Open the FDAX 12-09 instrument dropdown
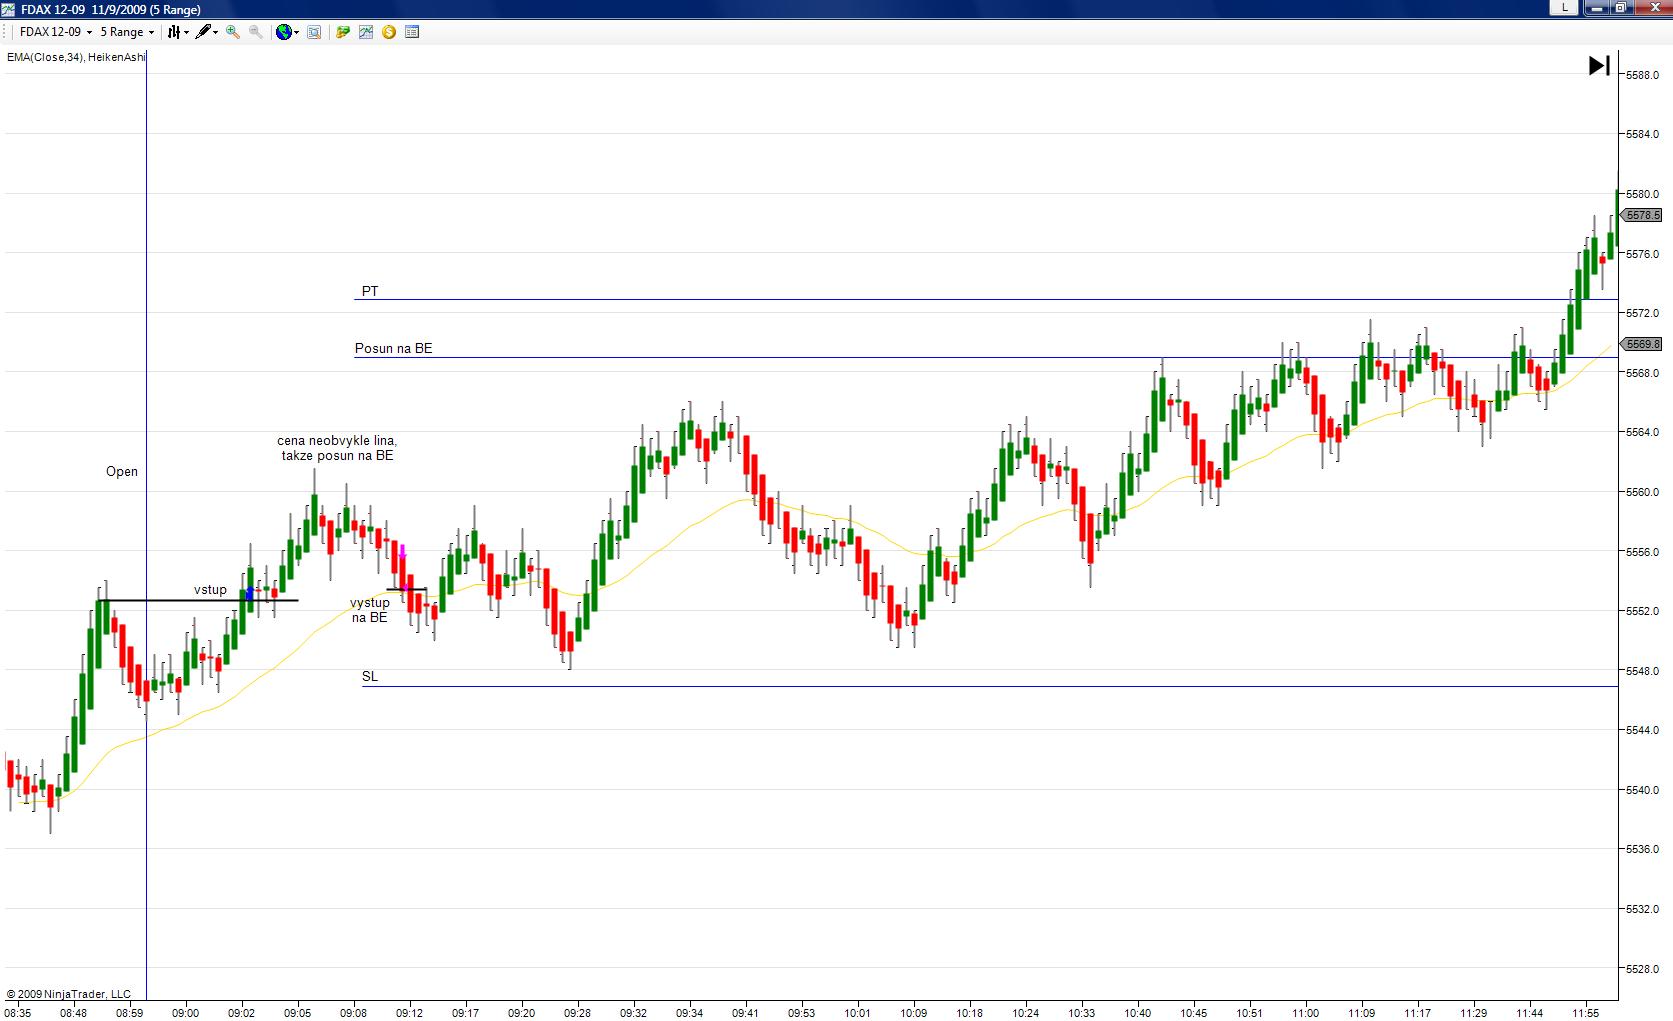This screenshot has height=1021, width=1673. [x=56, y=32]
